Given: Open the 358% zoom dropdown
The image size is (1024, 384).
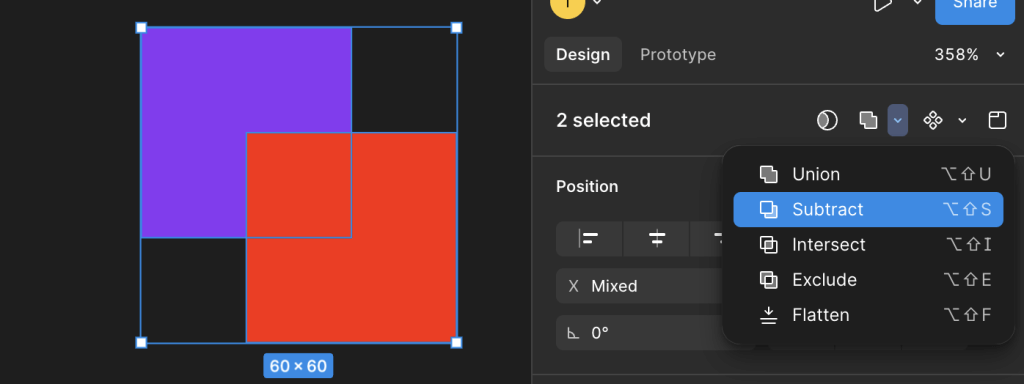Looking at the screenshot, I should coord(970,55).
